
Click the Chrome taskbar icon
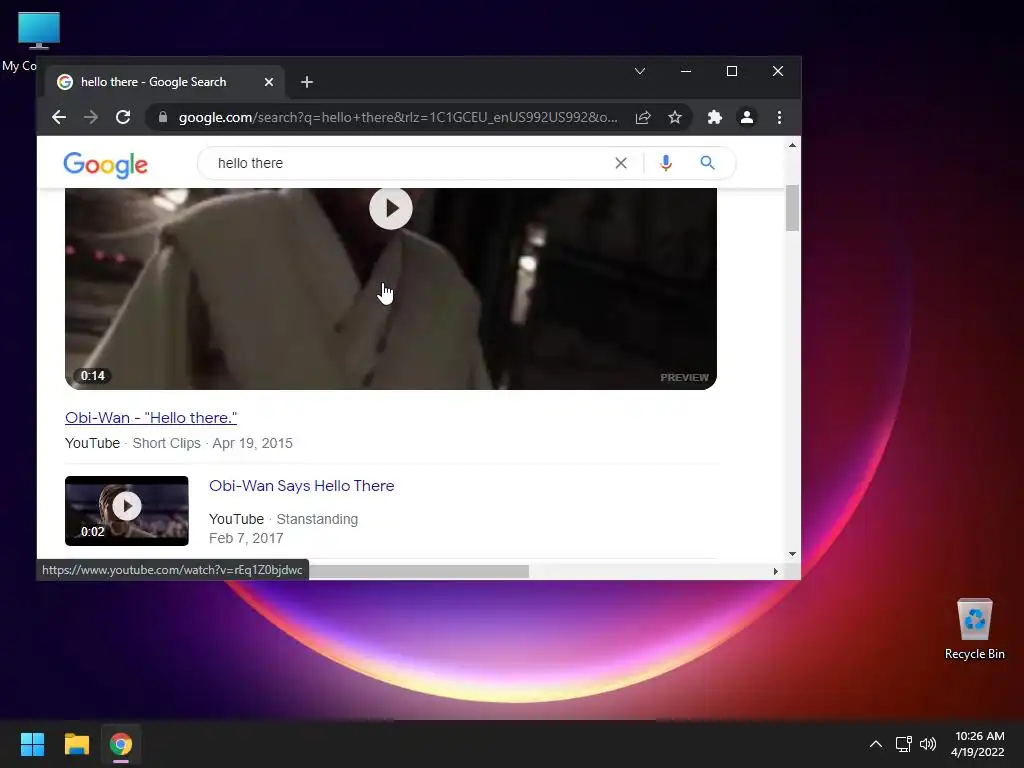coord(121,744)
